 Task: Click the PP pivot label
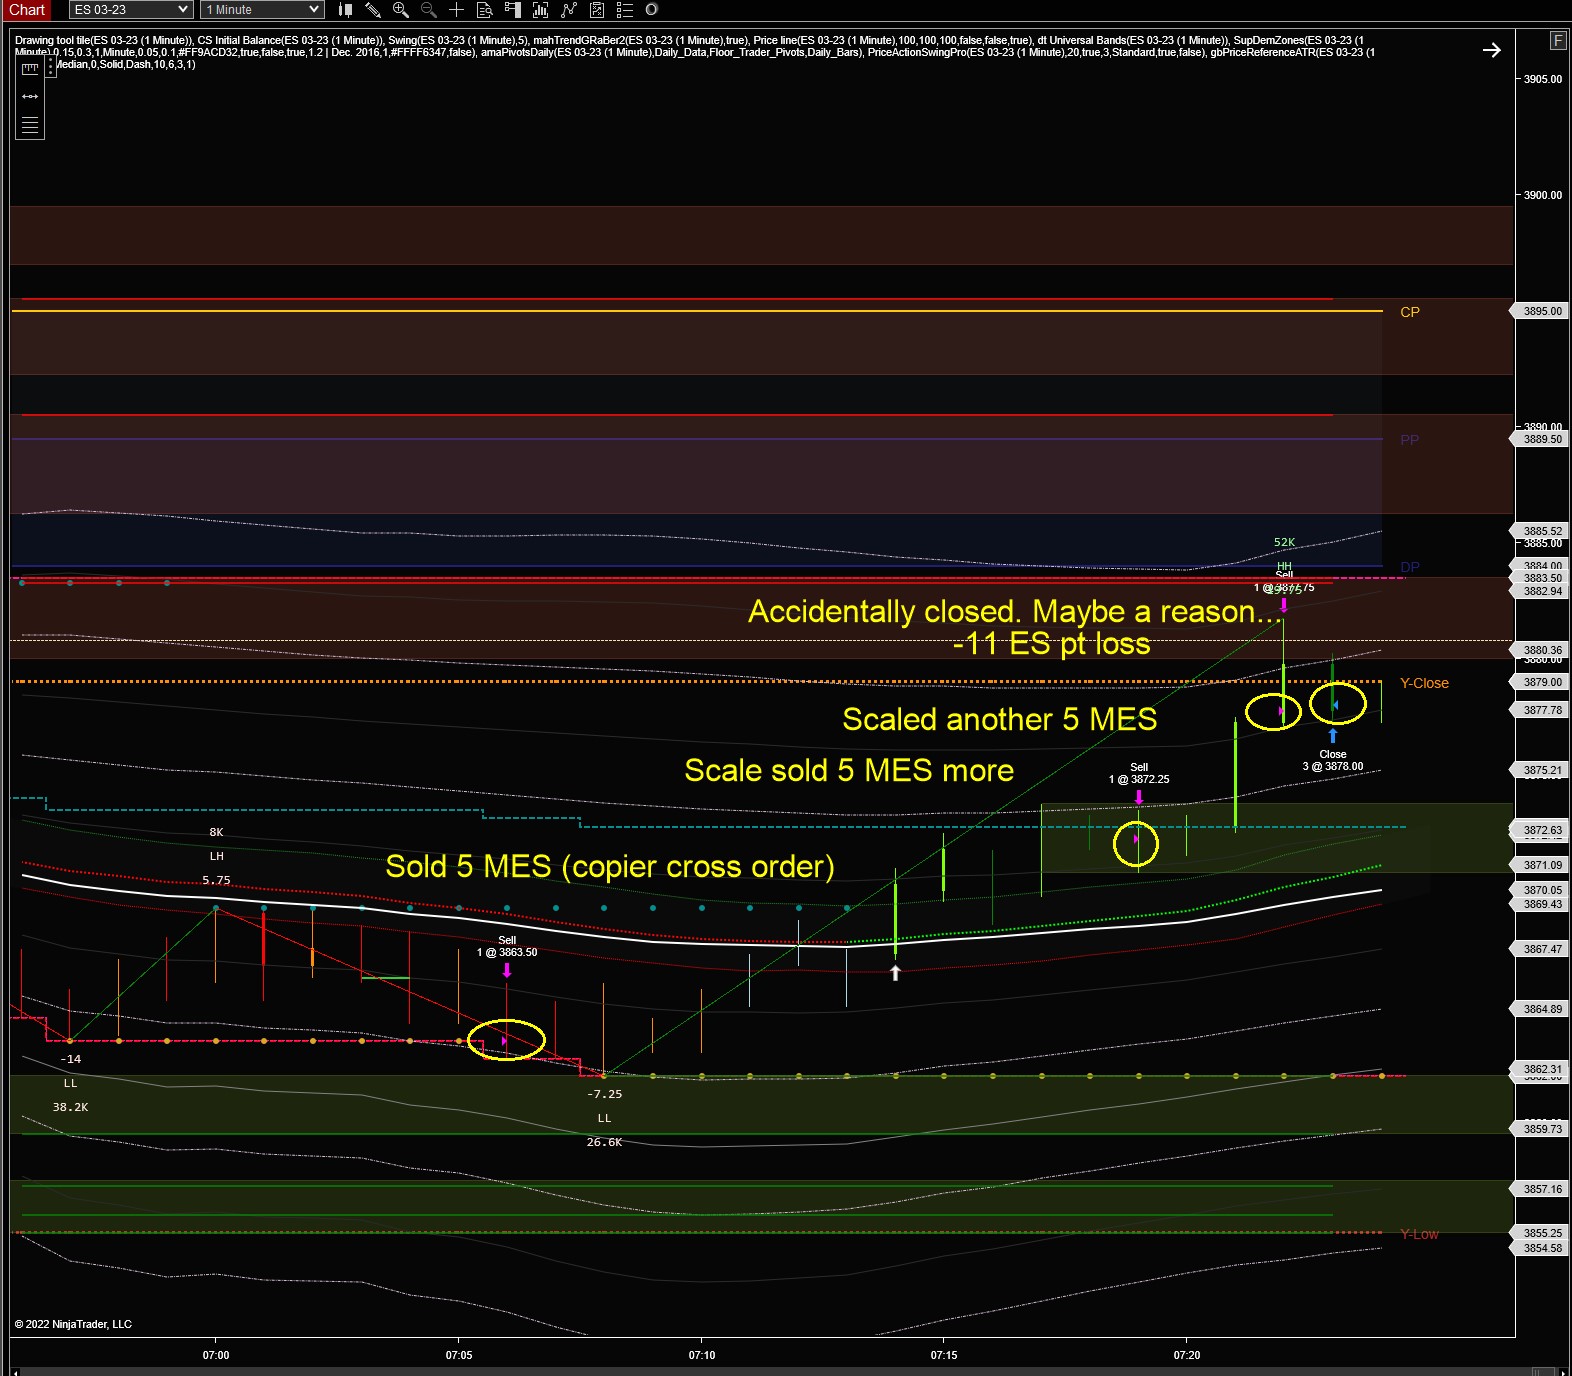point(1410,440)
